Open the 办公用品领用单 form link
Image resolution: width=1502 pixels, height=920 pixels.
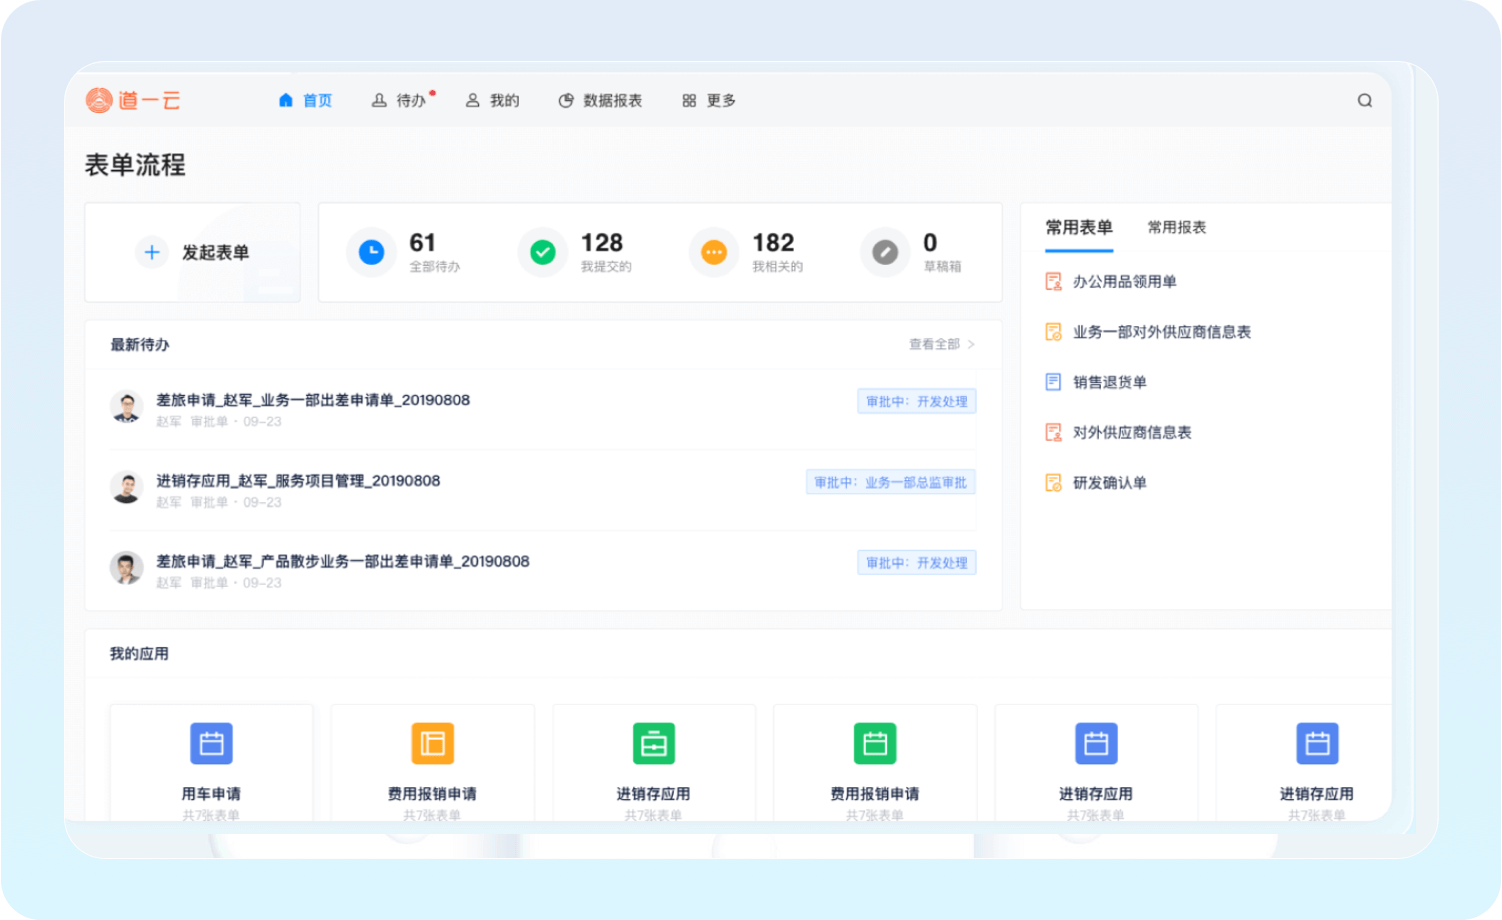coord(1124,282)
